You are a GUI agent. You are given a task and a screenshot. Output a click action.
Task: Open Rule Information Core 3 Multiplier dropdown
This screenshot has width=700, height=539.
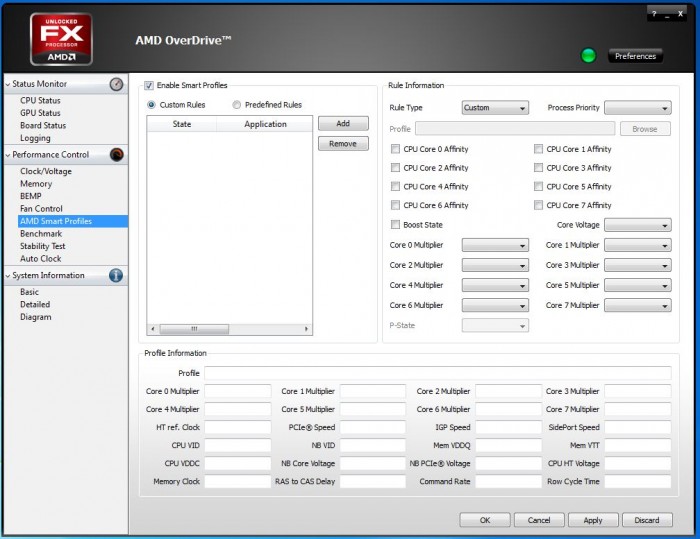(638, 265)
